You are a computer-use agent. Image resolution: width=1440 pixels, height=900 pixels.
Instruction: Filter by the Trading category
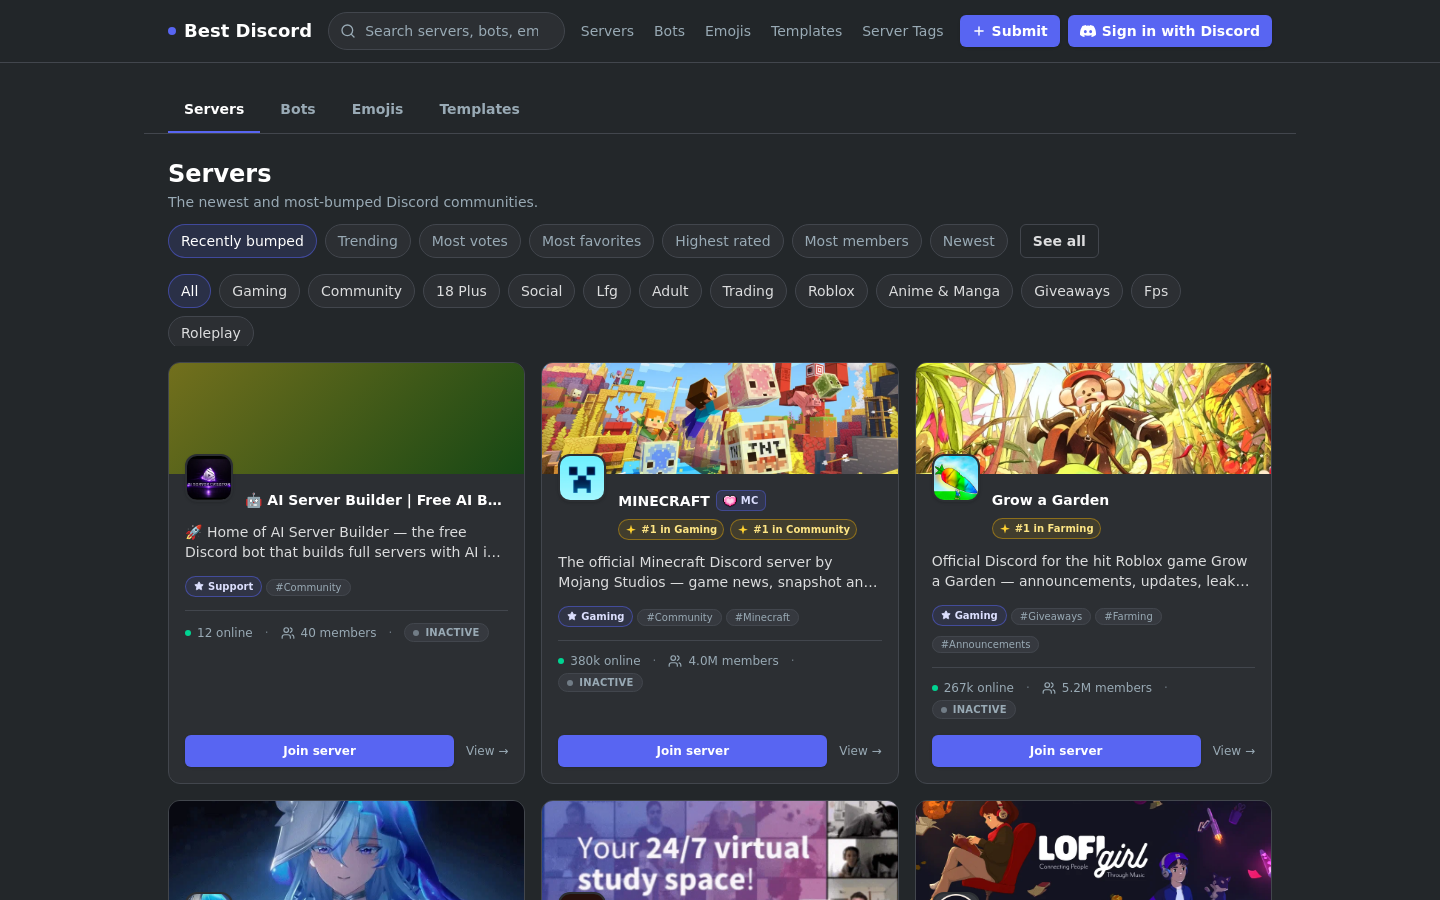tap(748, 291)
